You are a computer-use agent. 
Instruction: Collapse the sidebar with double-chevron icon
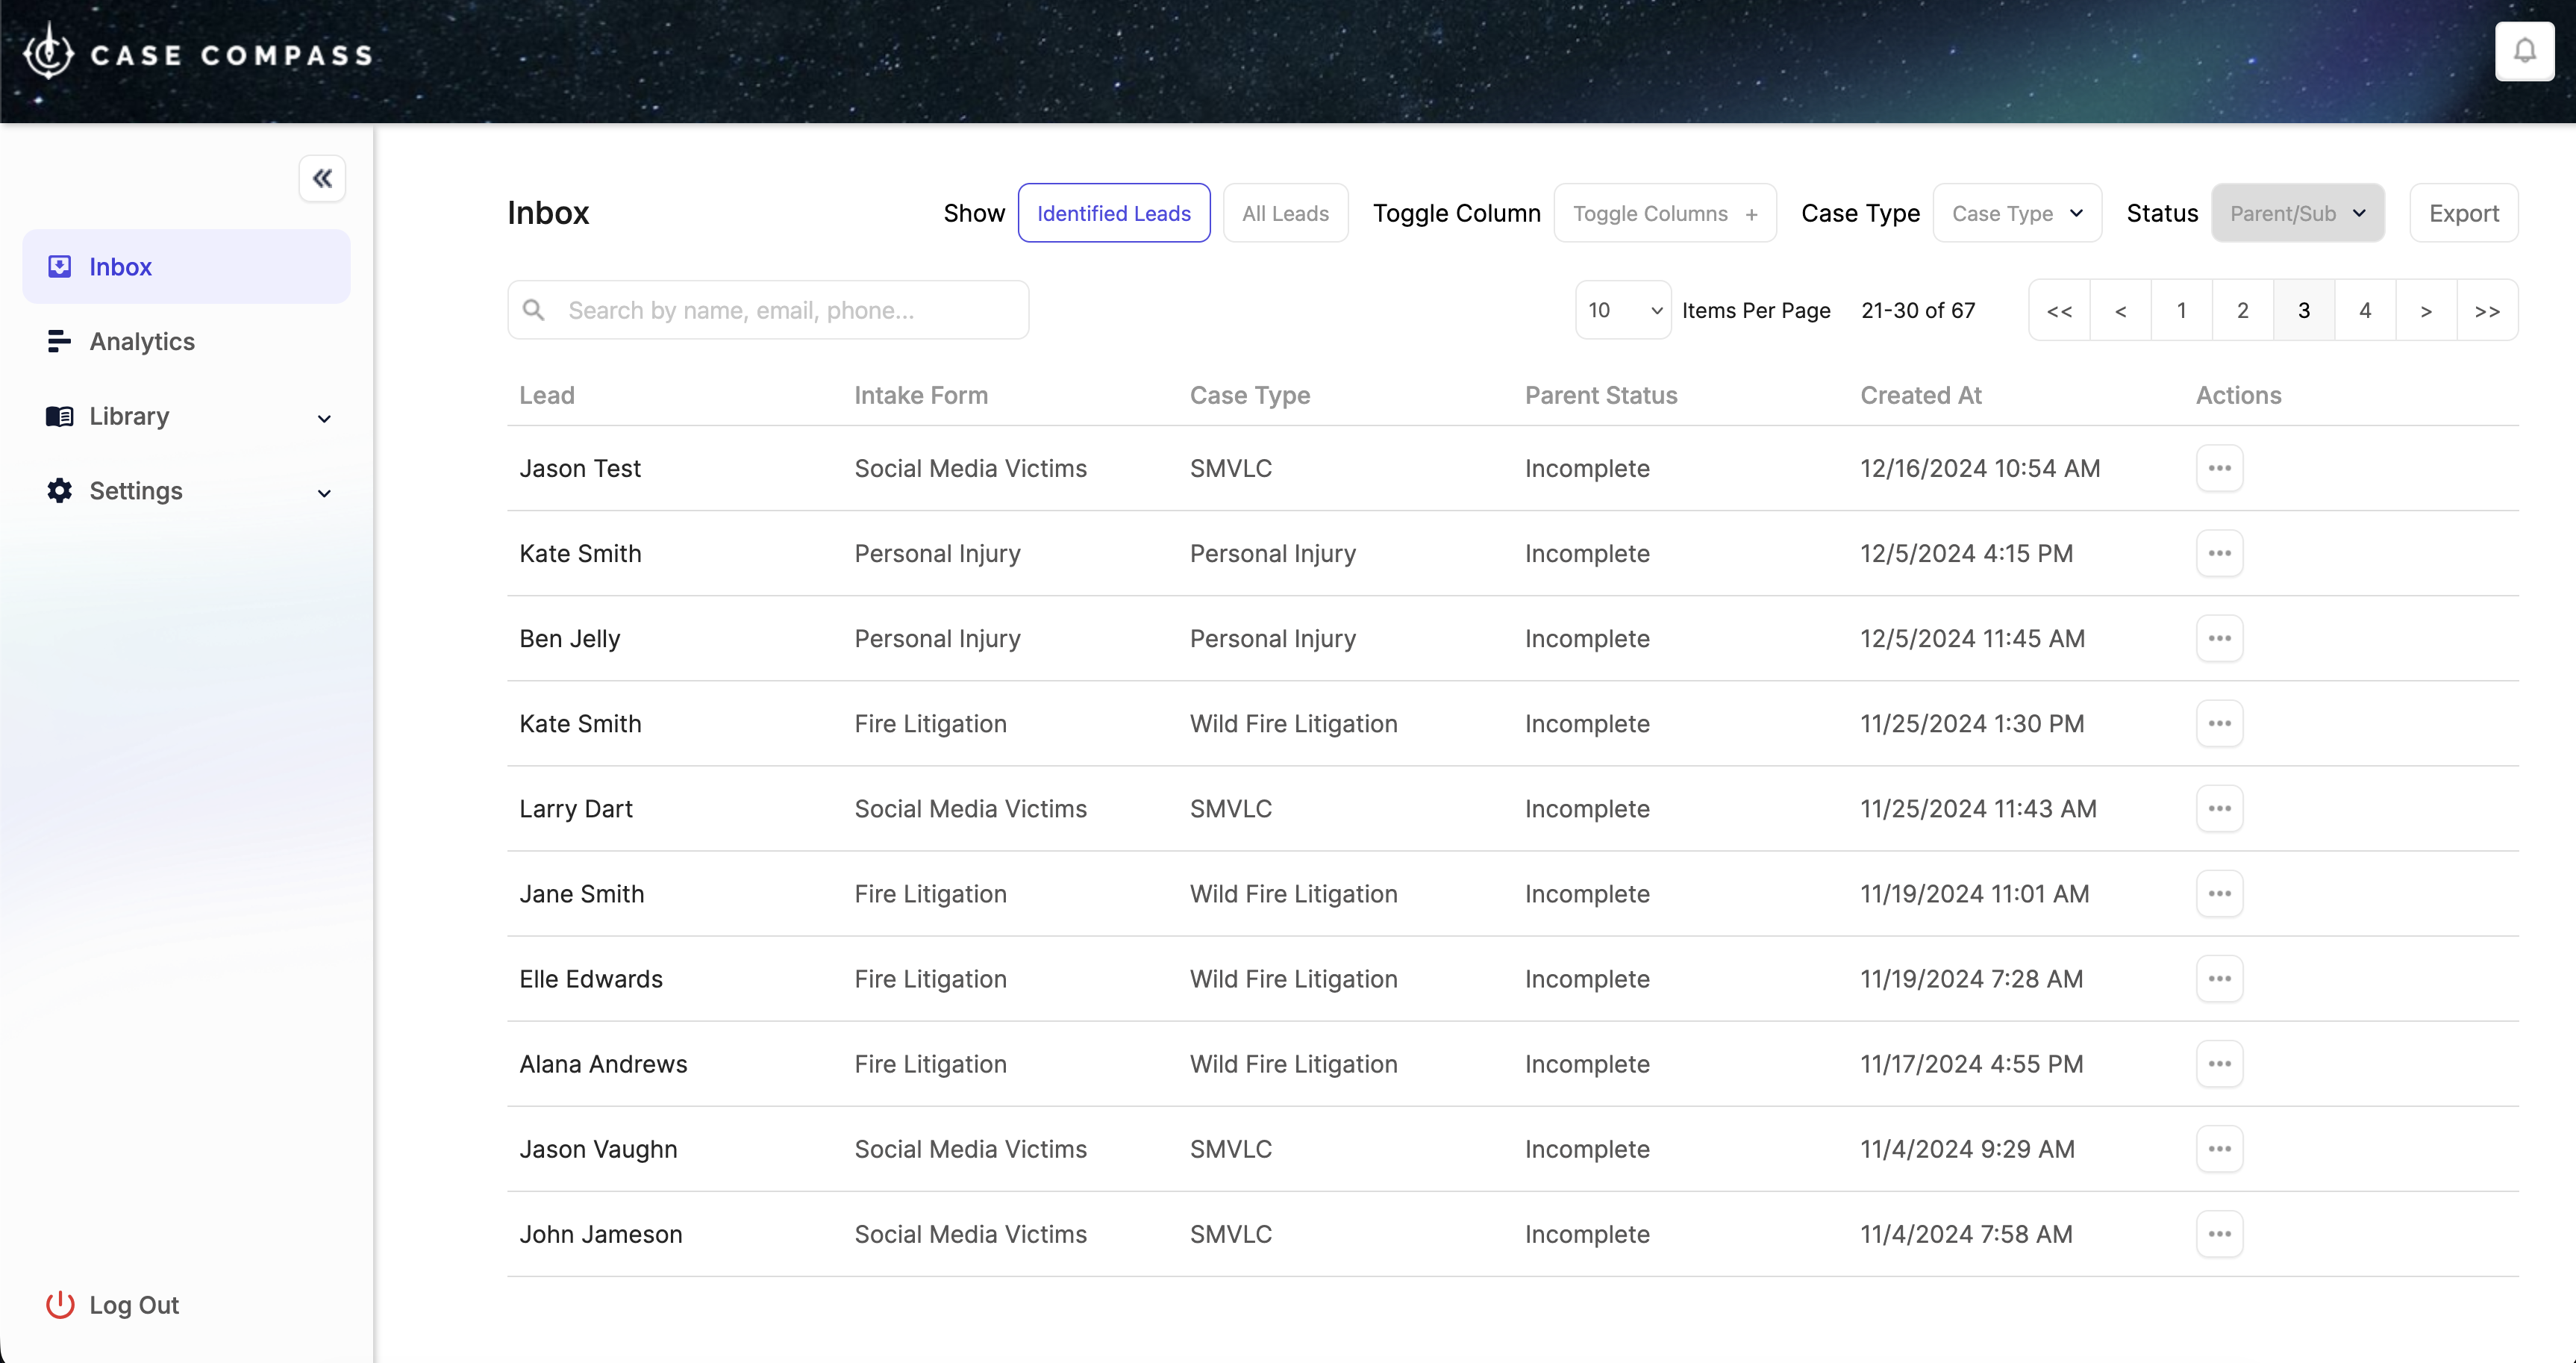coord(322,178)
